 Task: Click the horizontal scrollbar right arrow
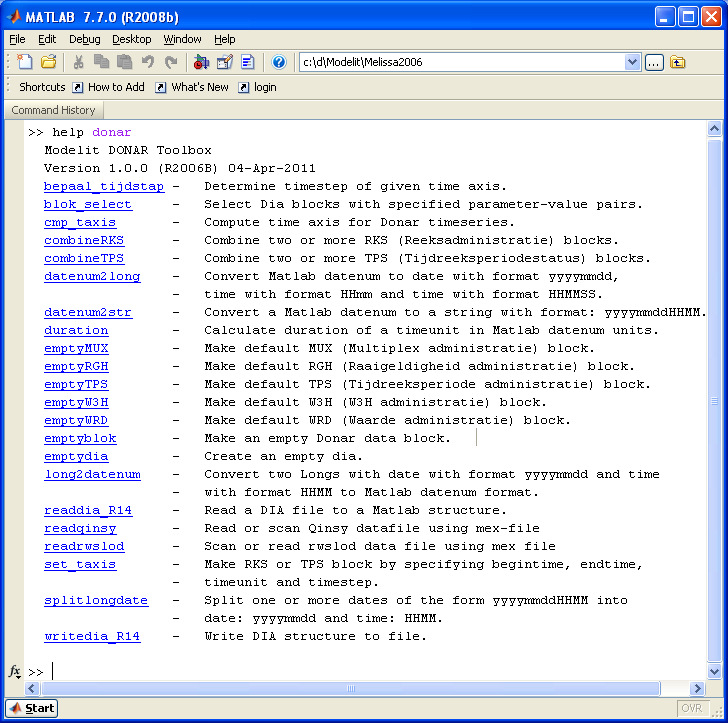point(697,688)
